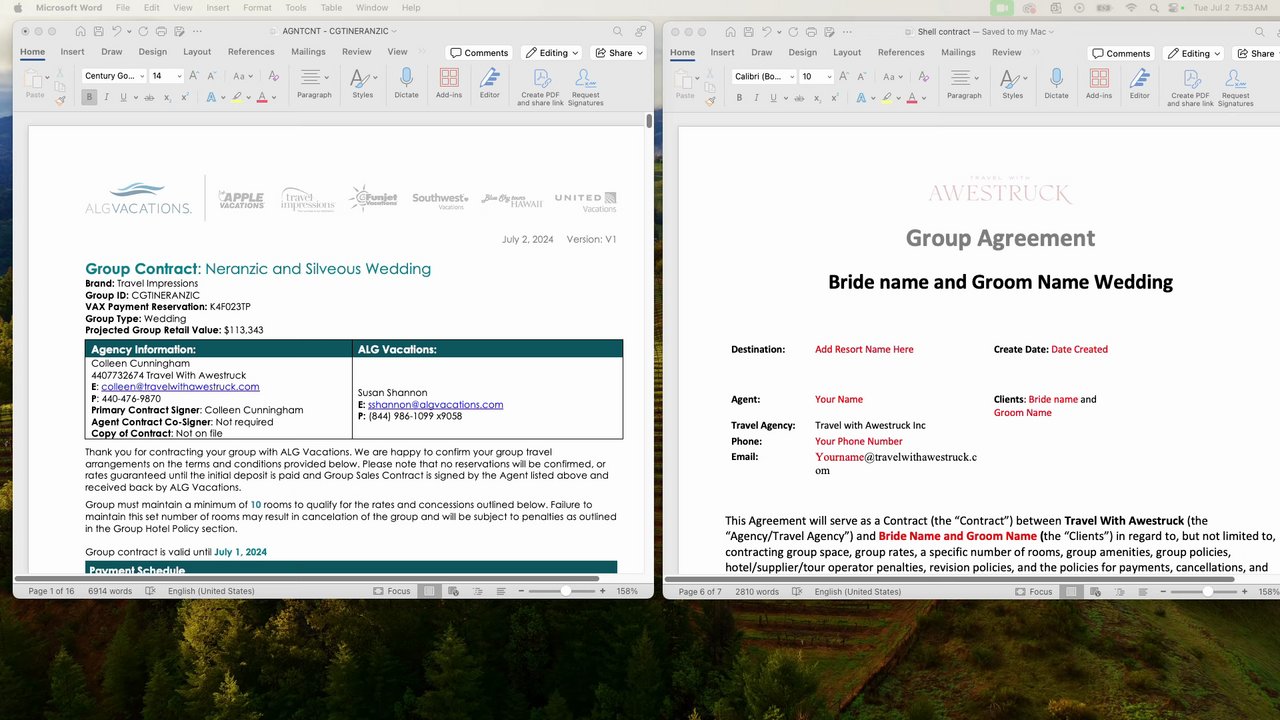Apply superscript in the AGNTCNT window
The height and width of the screenshot is (720, 1280).
184,98
